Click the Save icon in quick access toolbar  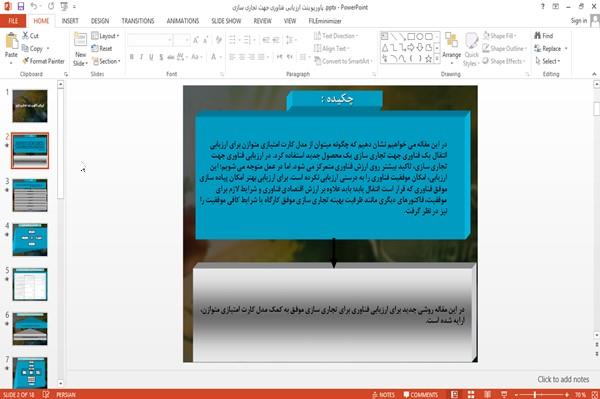pos(21,7)
